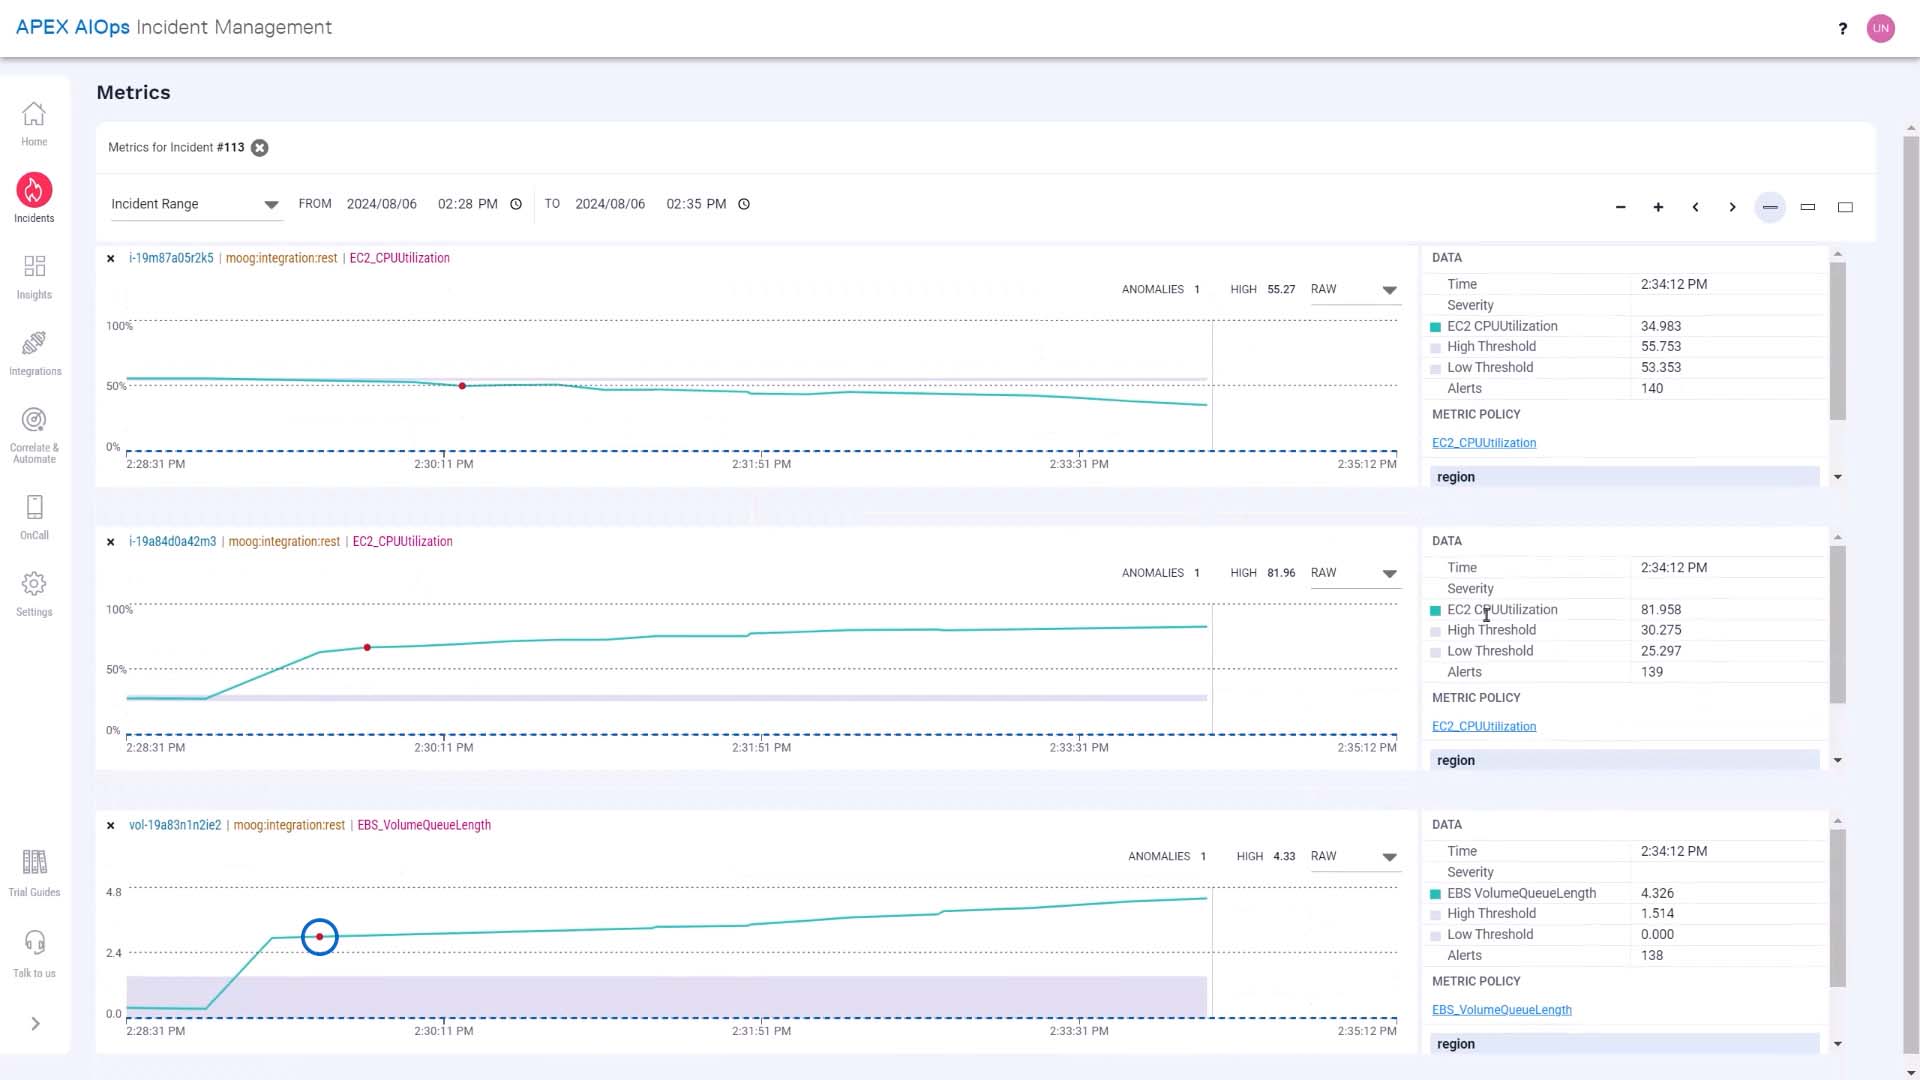
Task: Select the medium chart height layout
Action: coord(1808,207)
